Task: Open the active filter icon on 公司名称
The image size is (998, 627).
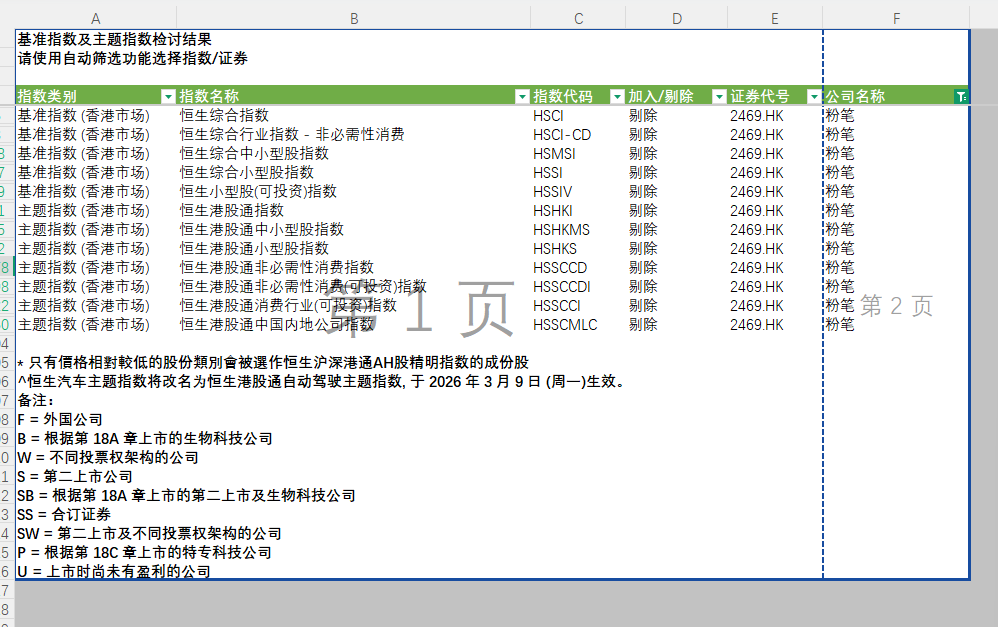Action: tap(961, 96)
